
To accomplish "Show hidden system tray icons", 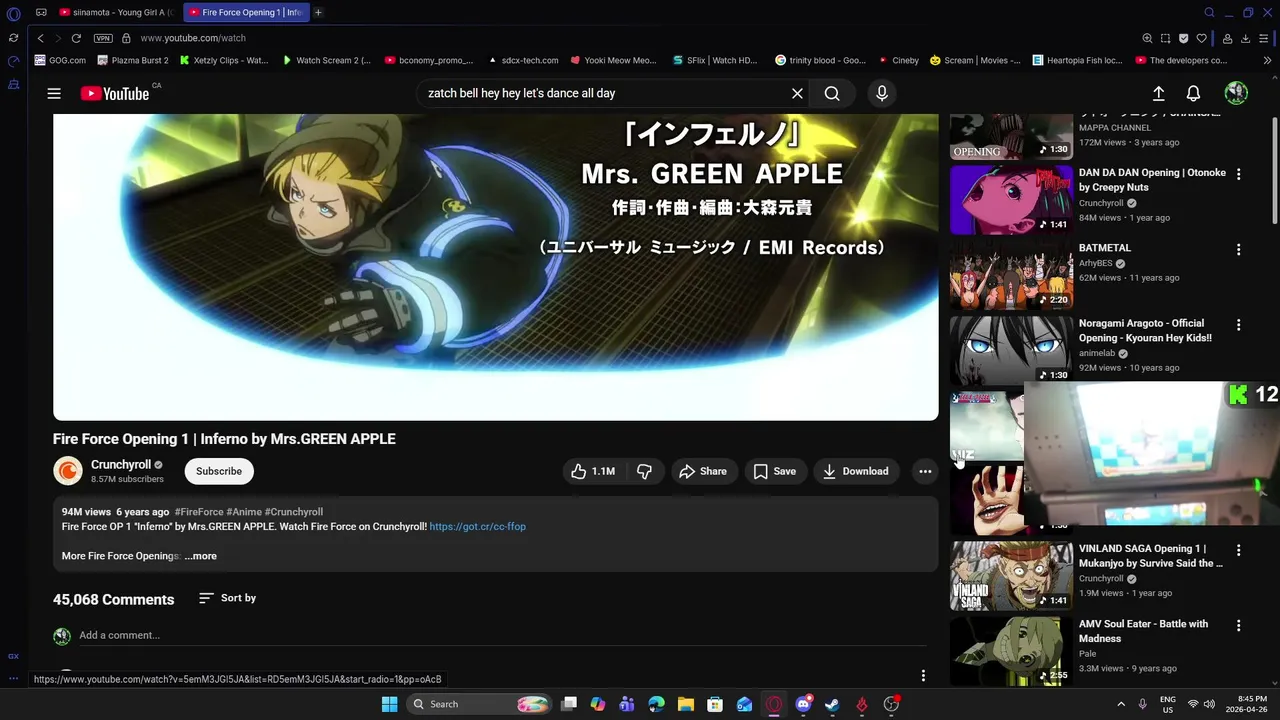I will click(x=1121, y=704).
